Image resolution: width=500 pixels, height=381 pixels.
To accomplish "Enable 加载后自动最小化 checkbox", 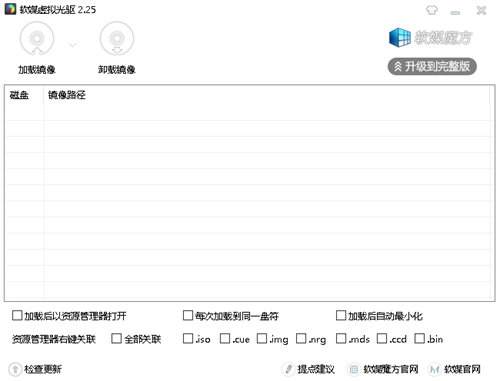I will click(341, 315).
